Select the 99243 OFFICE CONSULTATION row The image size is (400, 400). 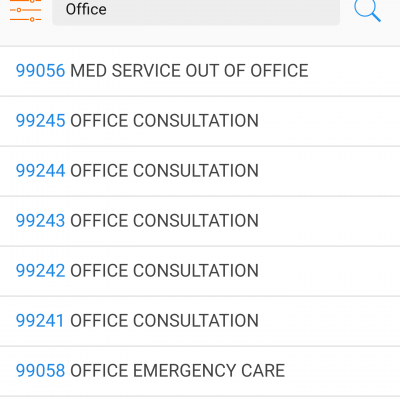pos(200,221)
